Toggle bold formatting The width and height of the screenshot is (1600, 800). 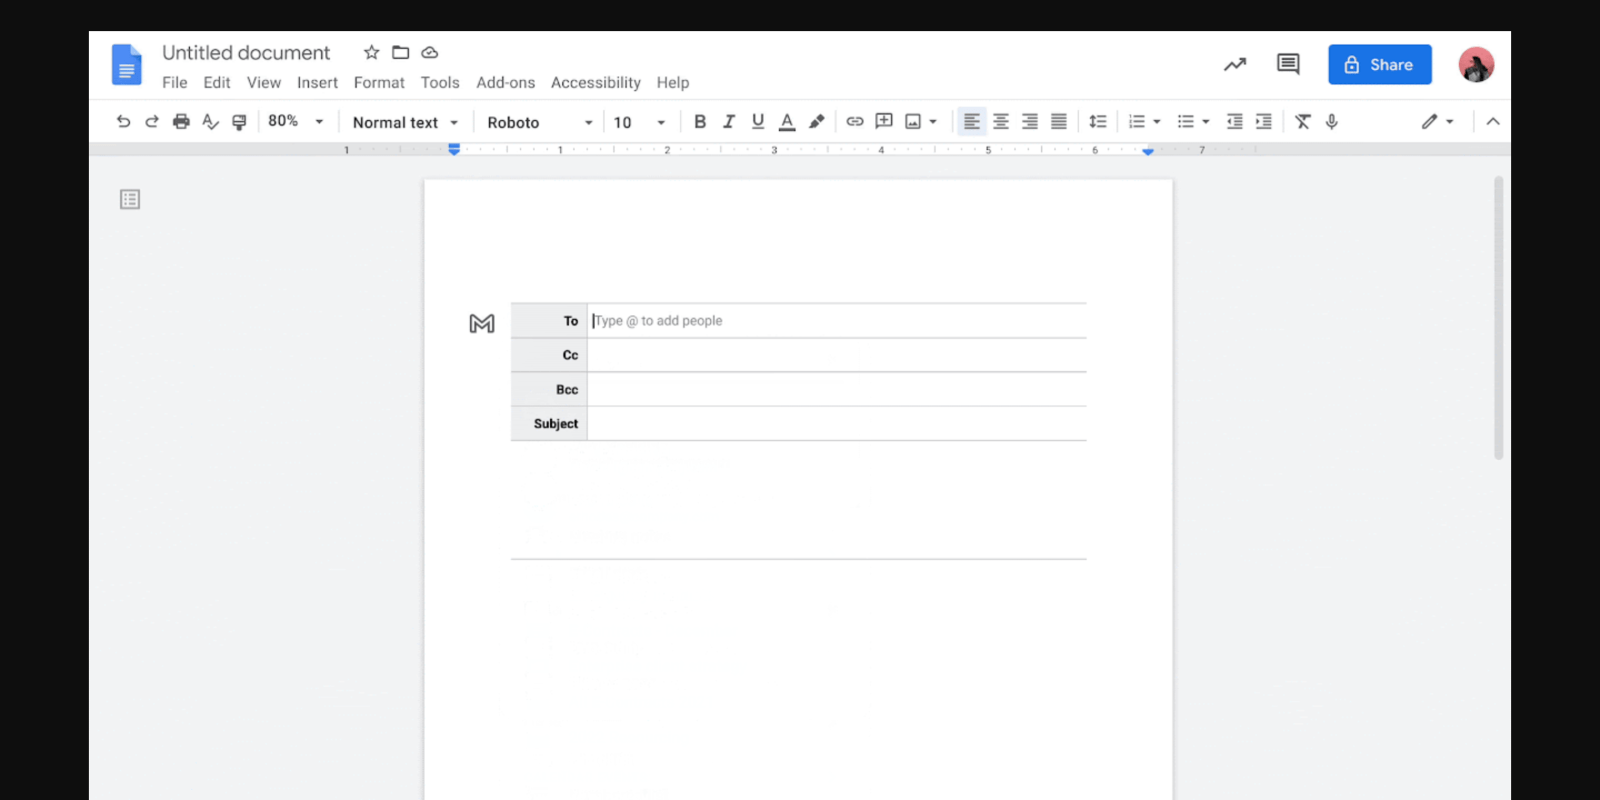[700, 122]
